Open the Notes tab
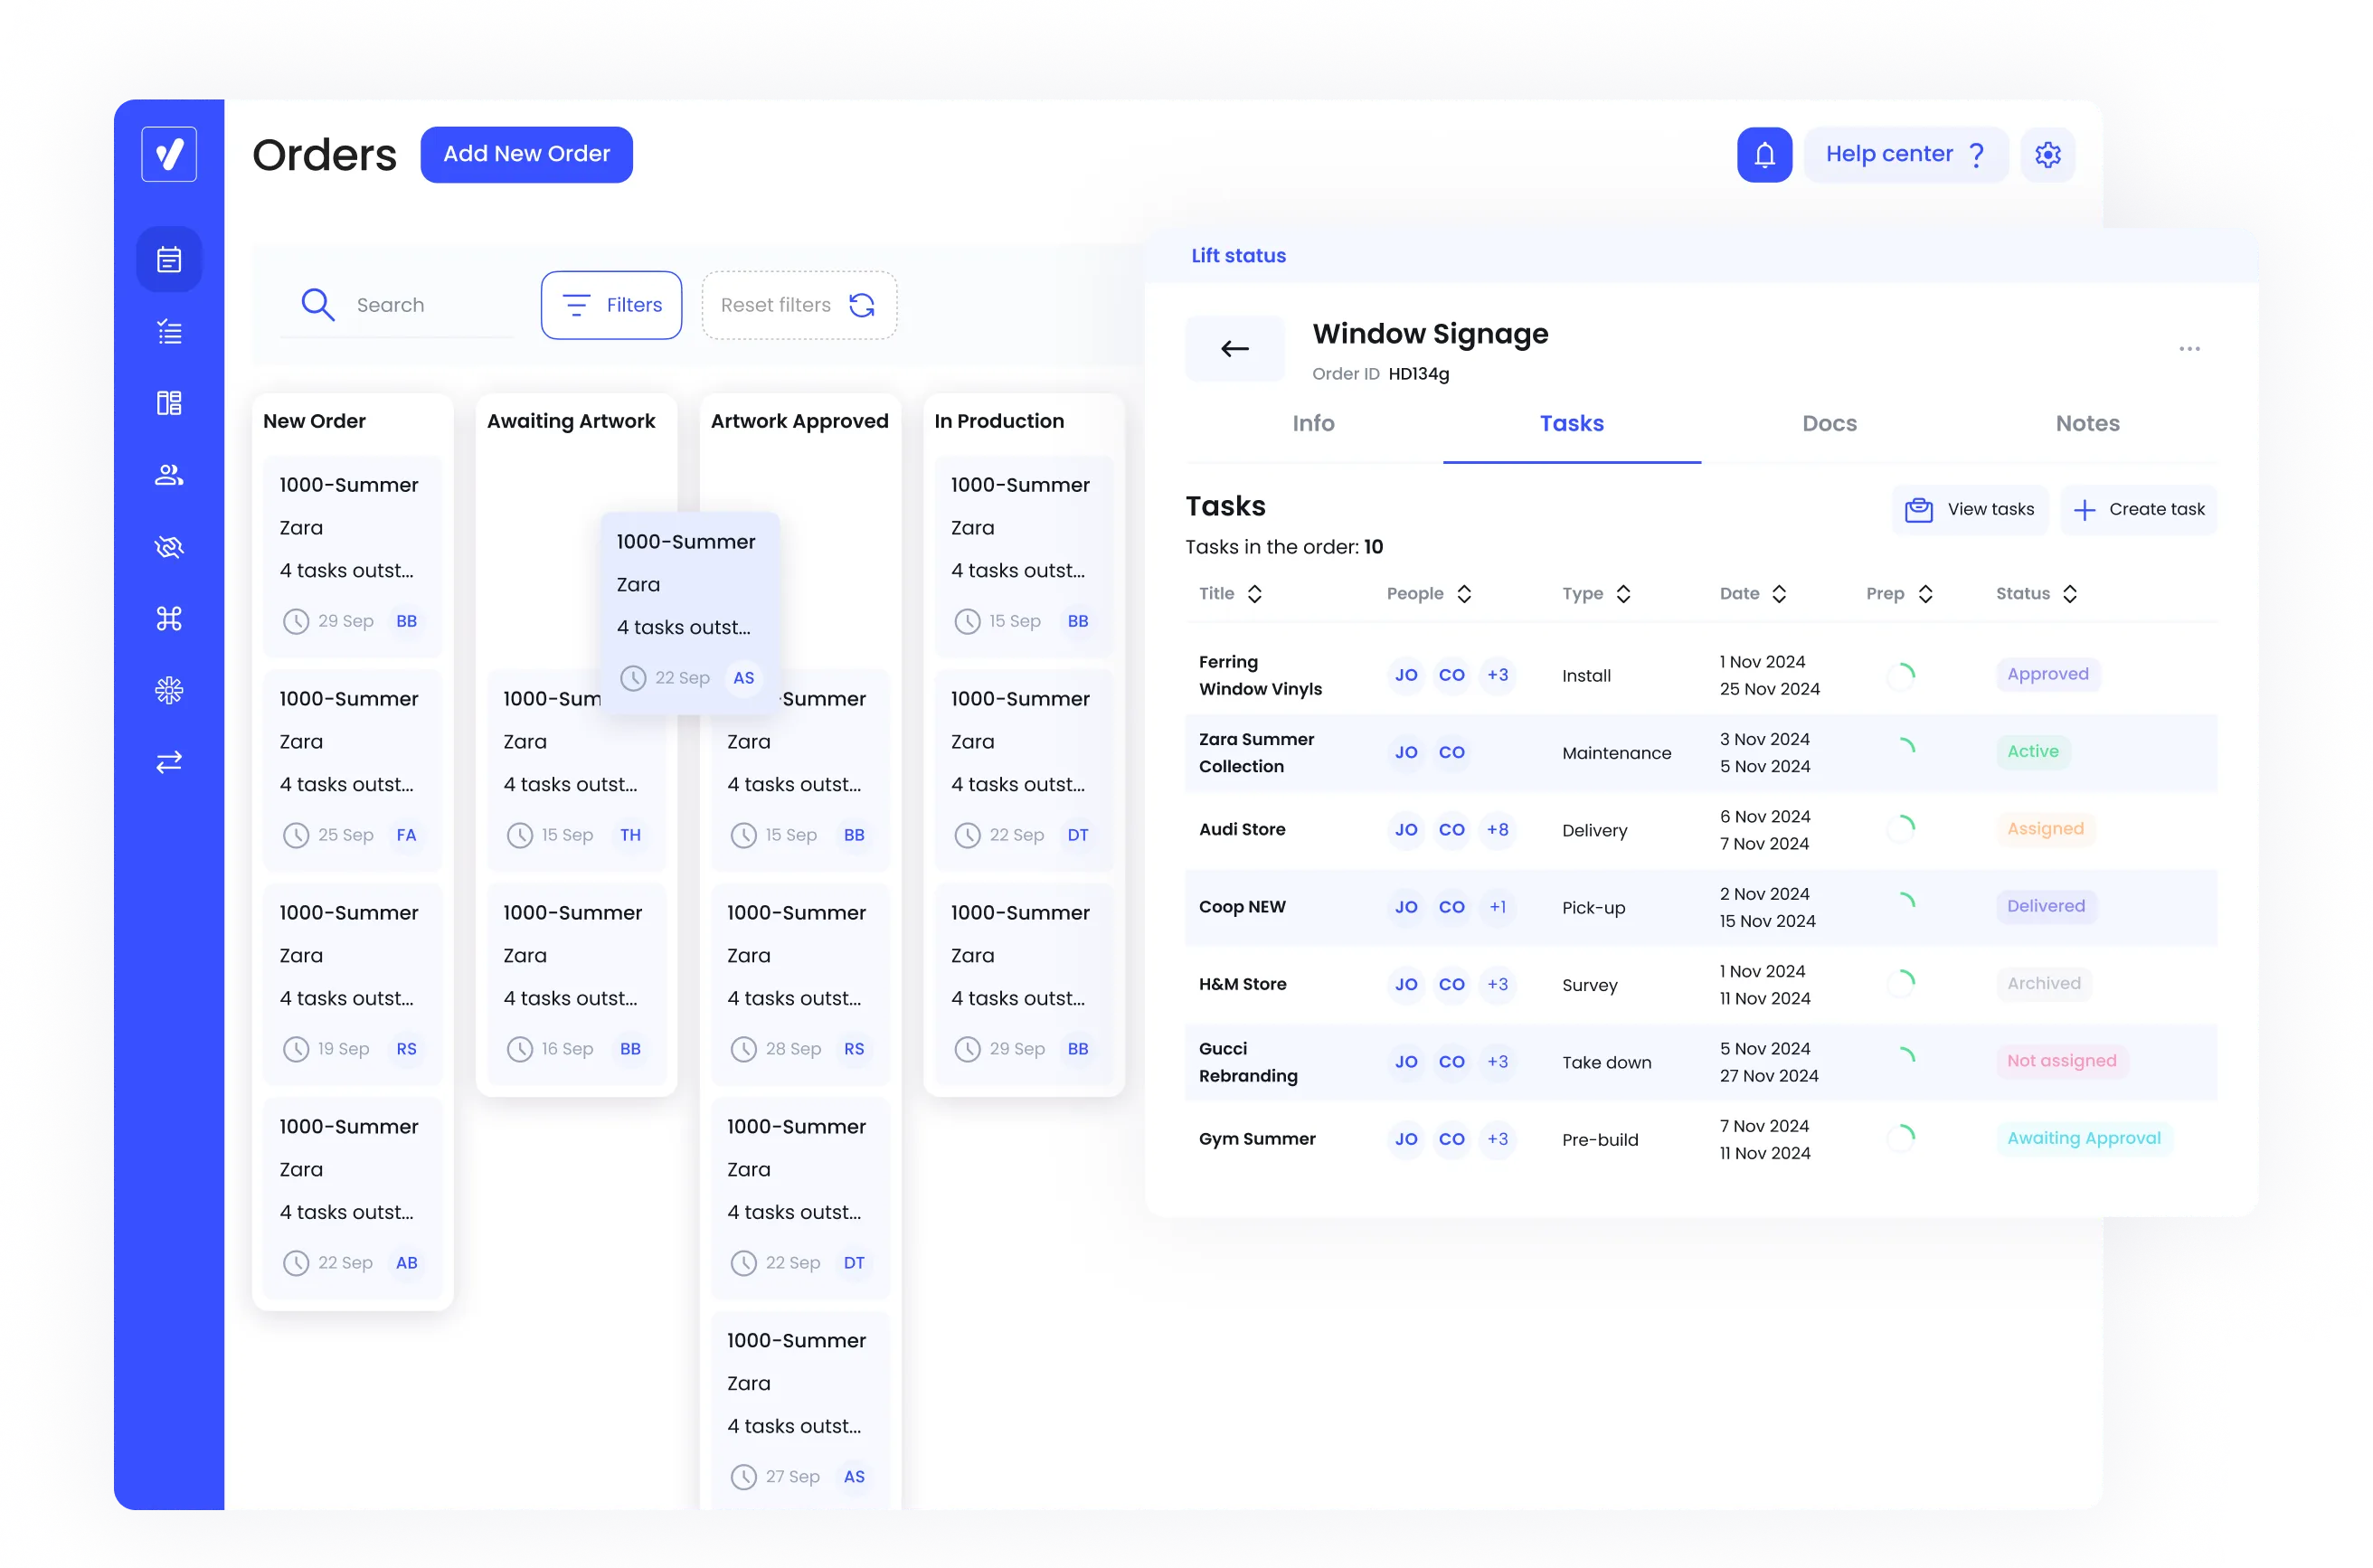 pyautogui.click(x=2087, y=423)
